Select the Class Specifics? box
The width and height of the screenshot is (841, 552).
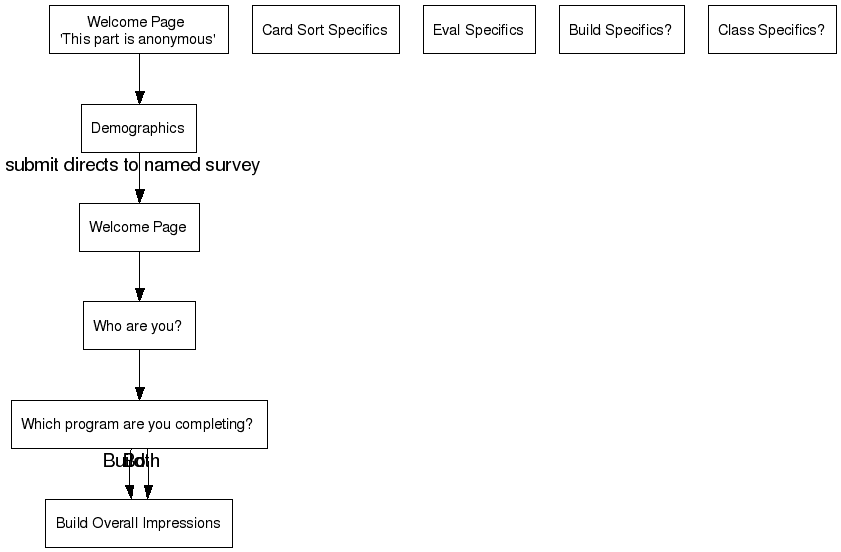(771, 30)
